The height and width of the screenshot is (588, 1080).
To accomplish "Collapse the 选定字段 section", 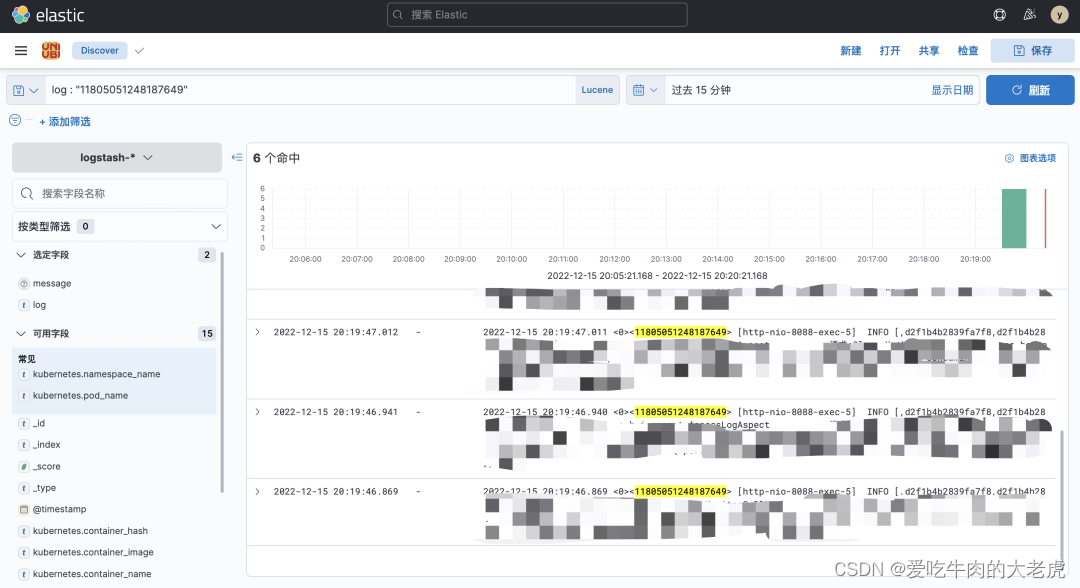I will pos(21,255).
